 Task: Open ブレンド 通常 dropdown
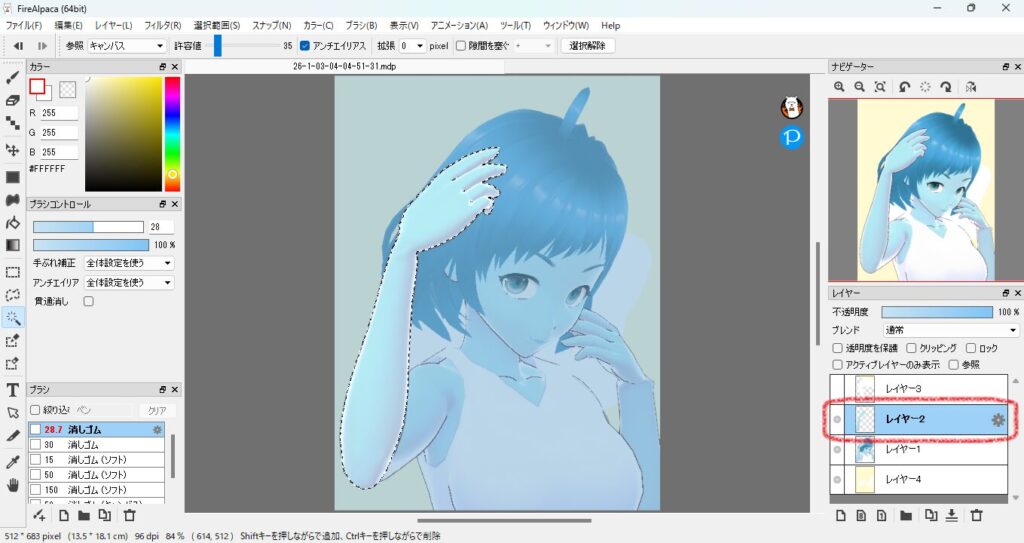(951, 330)
